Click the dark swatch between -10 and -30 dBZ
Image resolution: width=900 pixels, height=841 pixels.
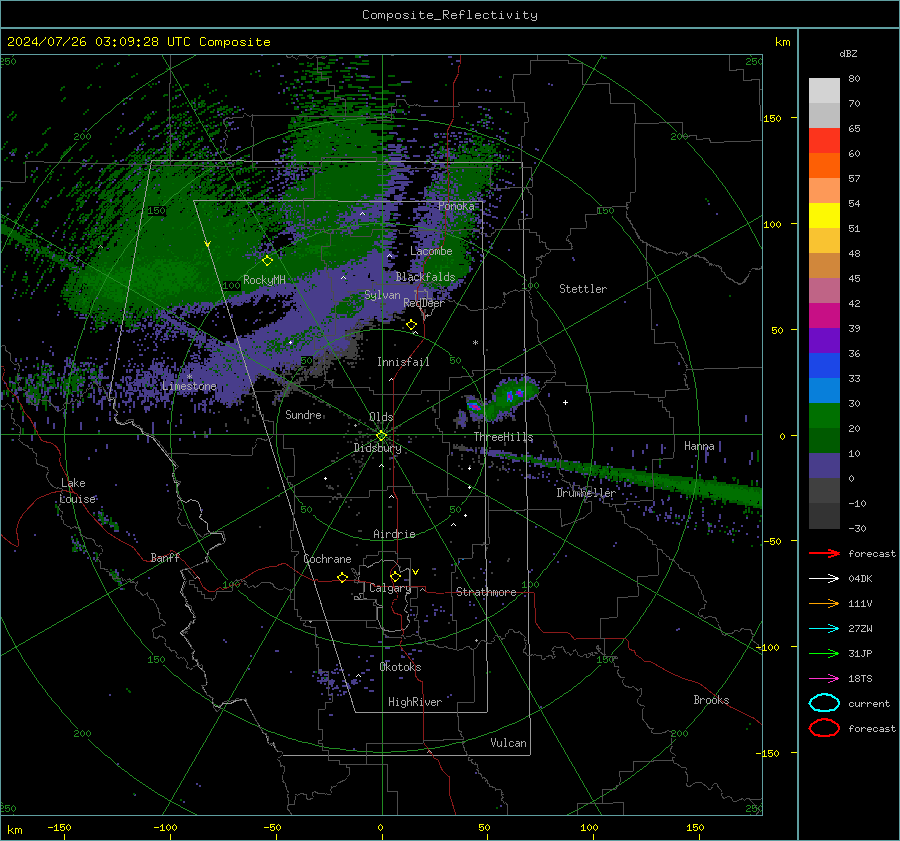coord(824,516)
